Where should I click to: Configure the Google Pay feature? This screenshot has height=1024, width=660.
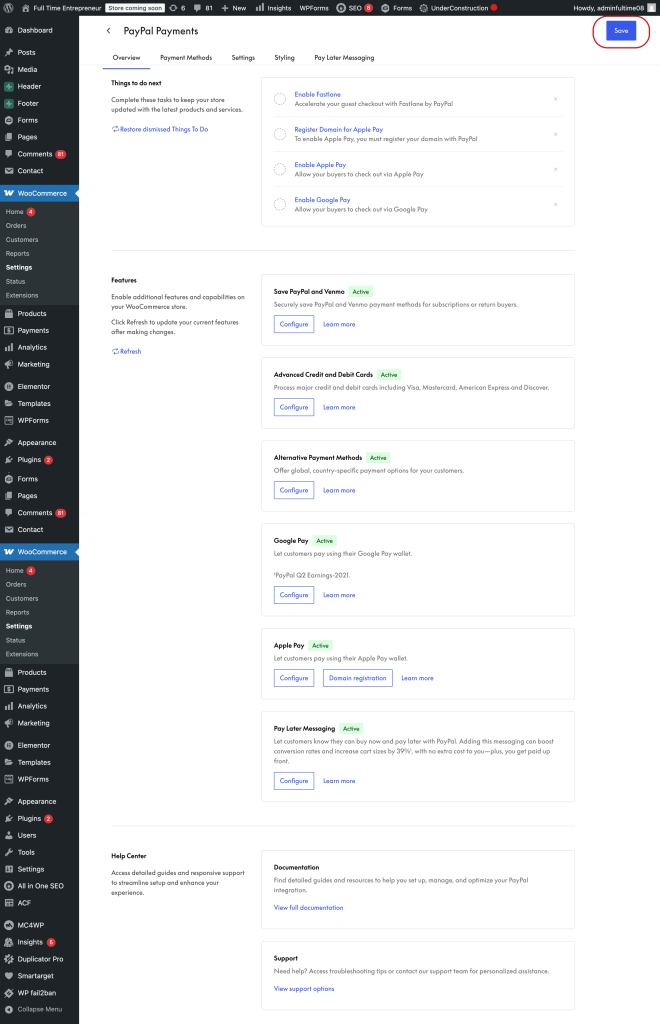[x=294, y=596]
